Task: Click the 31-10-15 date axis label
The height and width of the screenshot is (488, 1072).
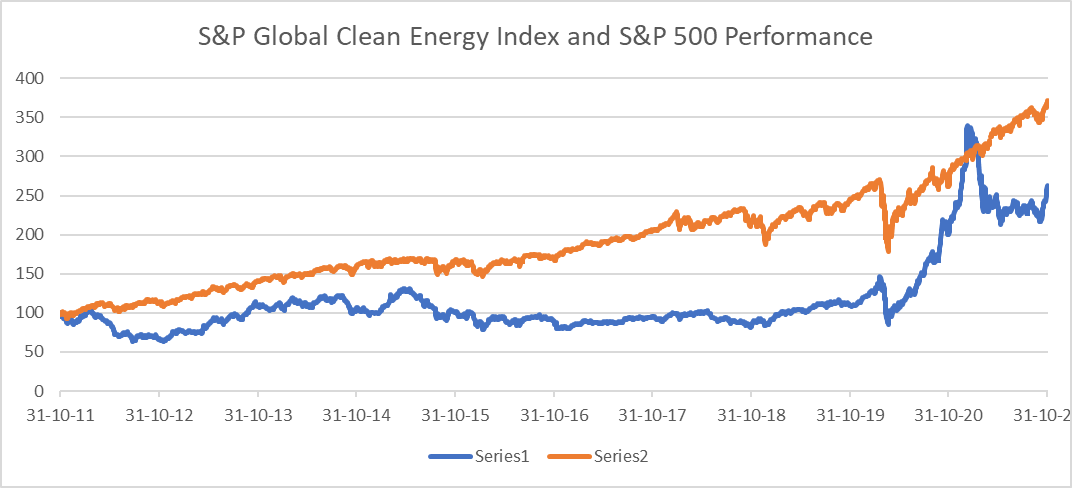Action: (x=455, y=414)
